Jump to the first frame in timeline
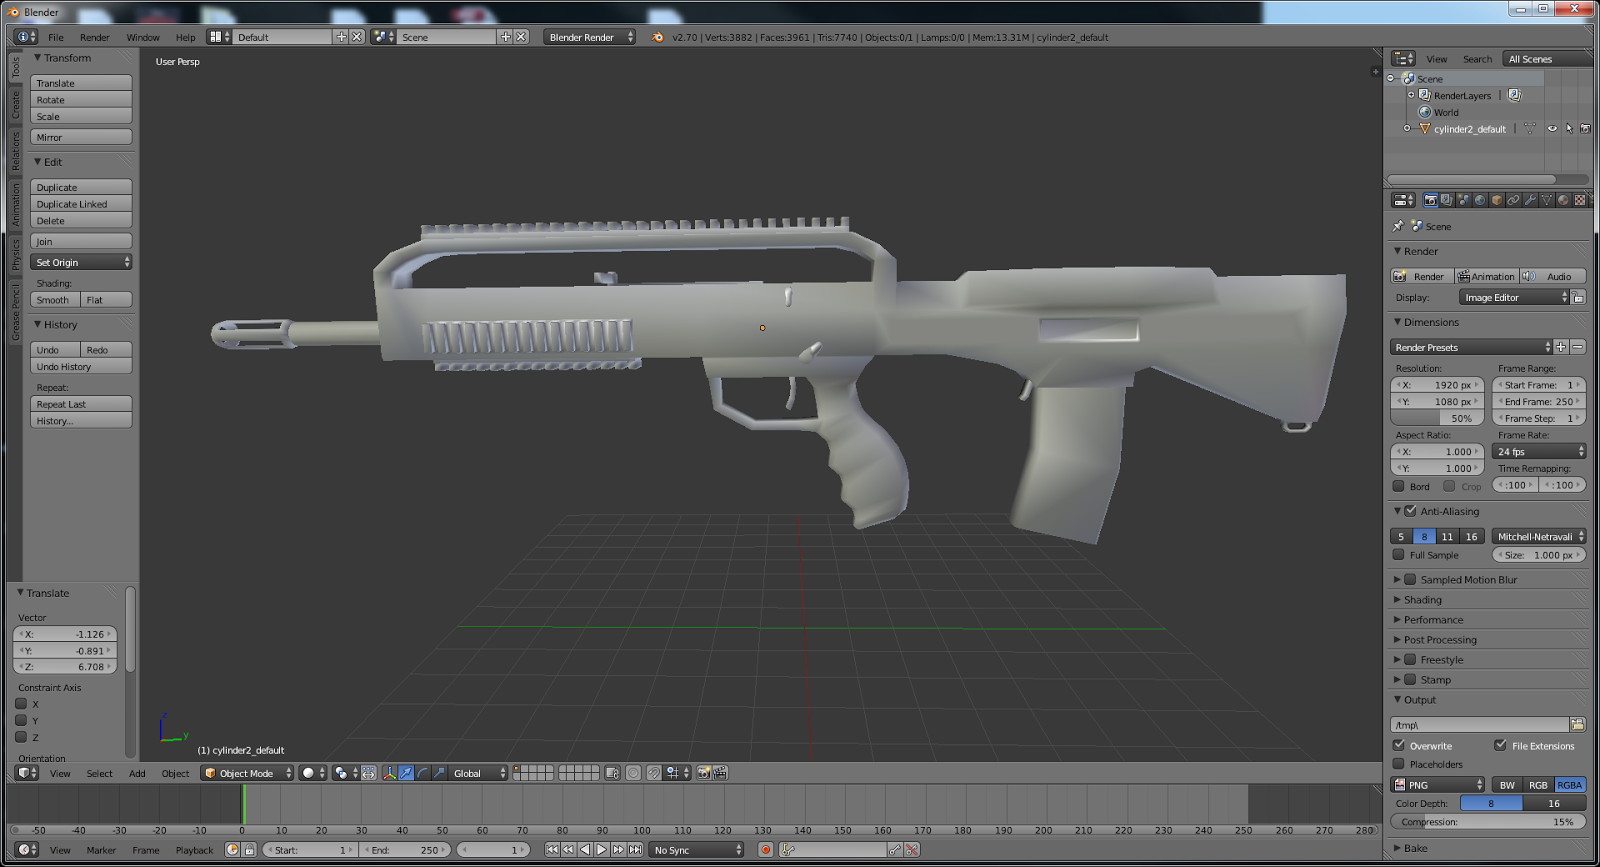This screenshot has height=867, width=1600. click(x=552, y=850)
